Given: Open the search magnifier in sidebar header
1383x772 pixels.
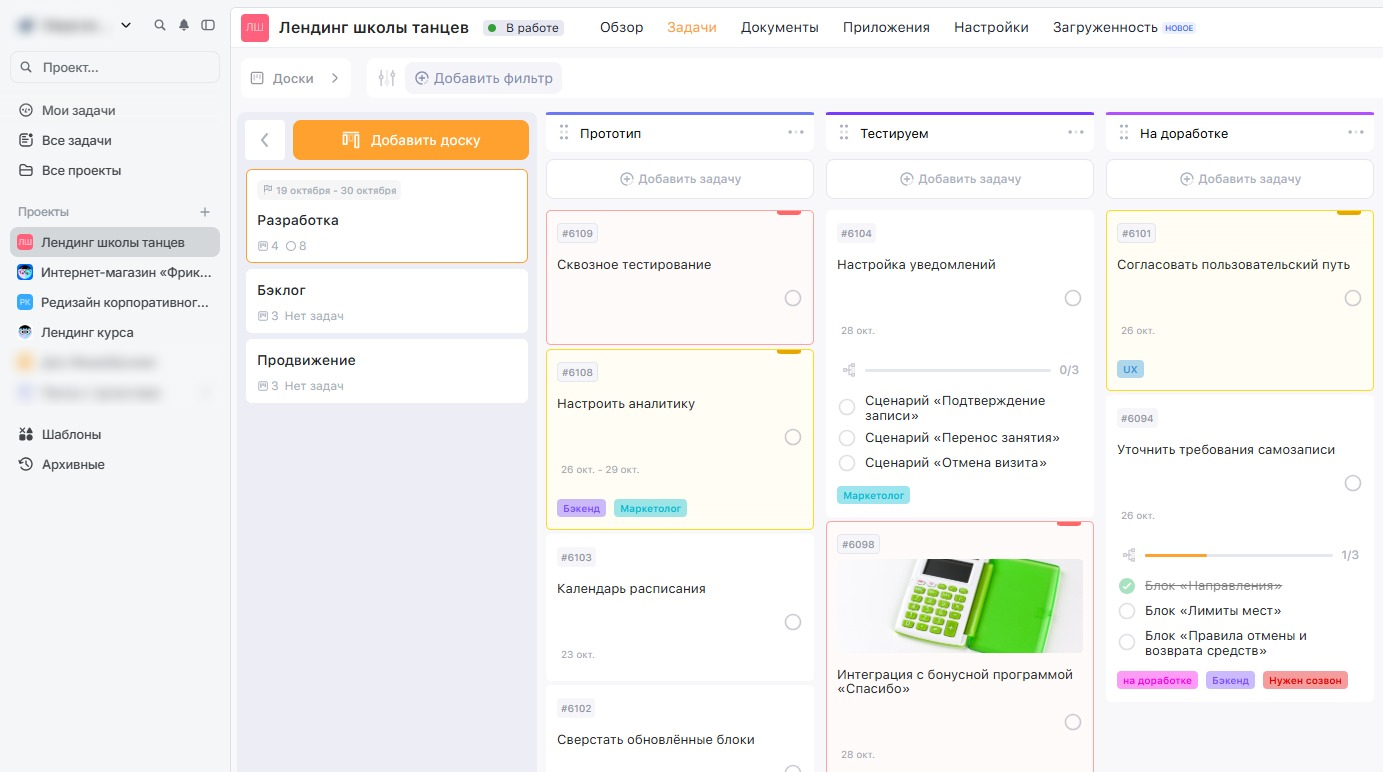Looking at the screenshot, I should (x=160, y=25).
